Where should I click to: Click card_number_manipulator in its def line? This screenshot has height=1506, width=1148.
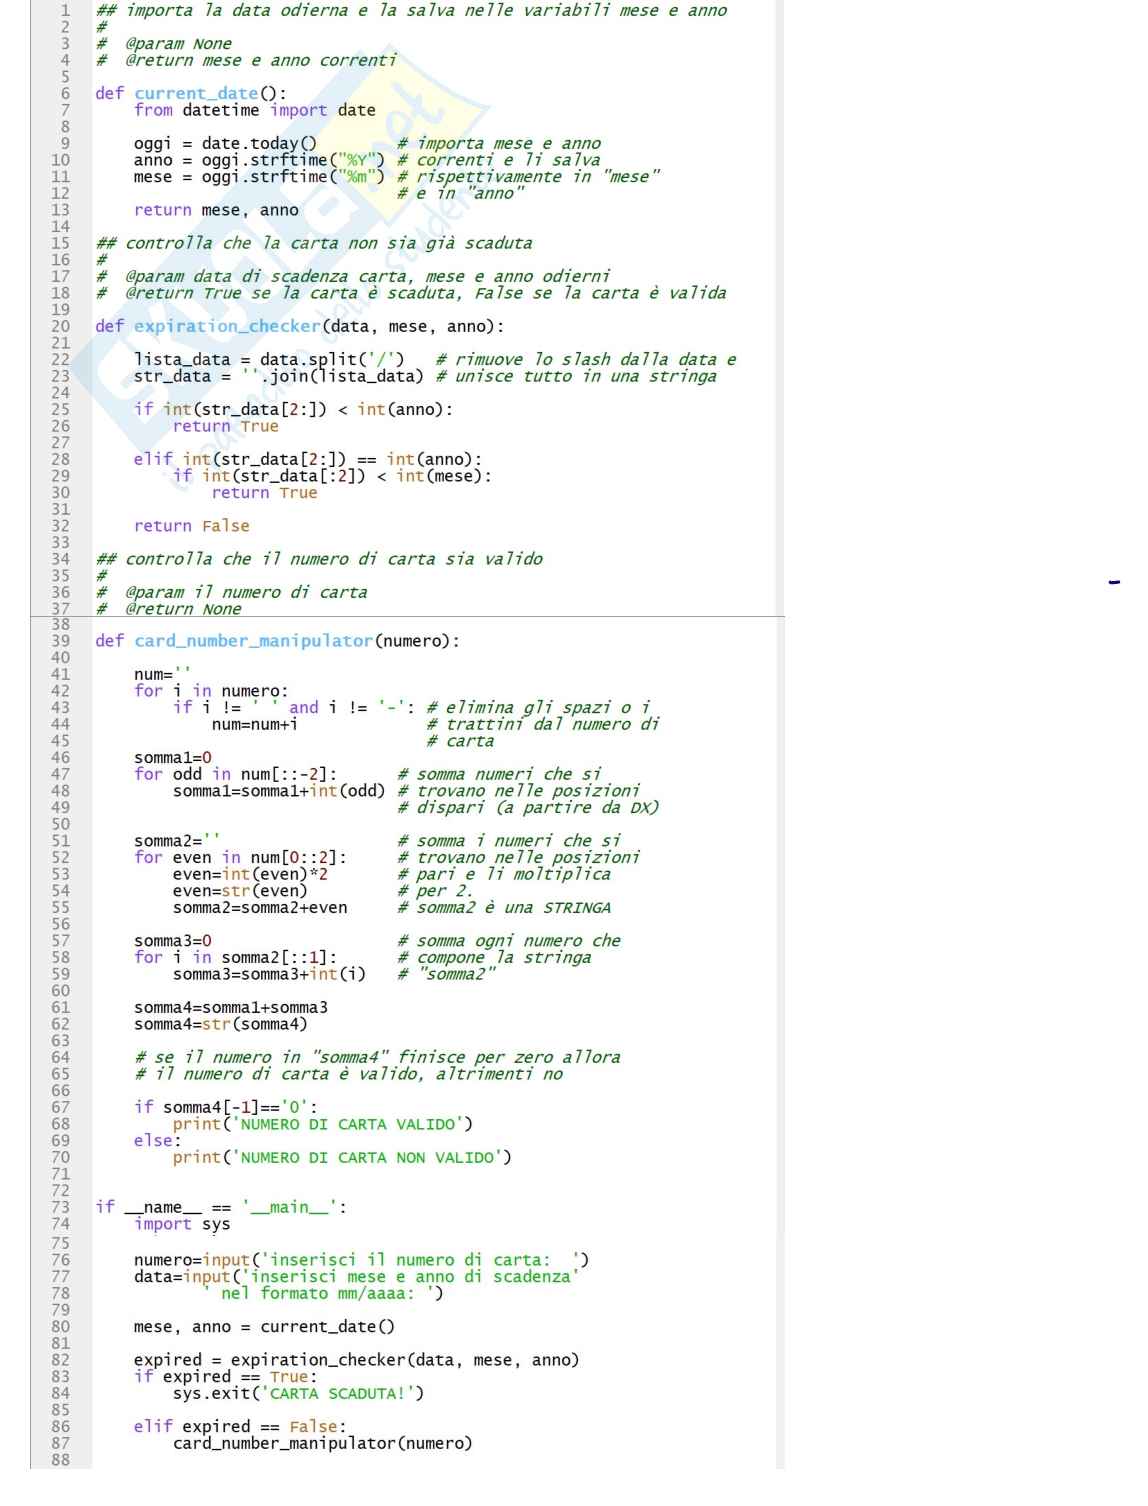tap(253, 641)
